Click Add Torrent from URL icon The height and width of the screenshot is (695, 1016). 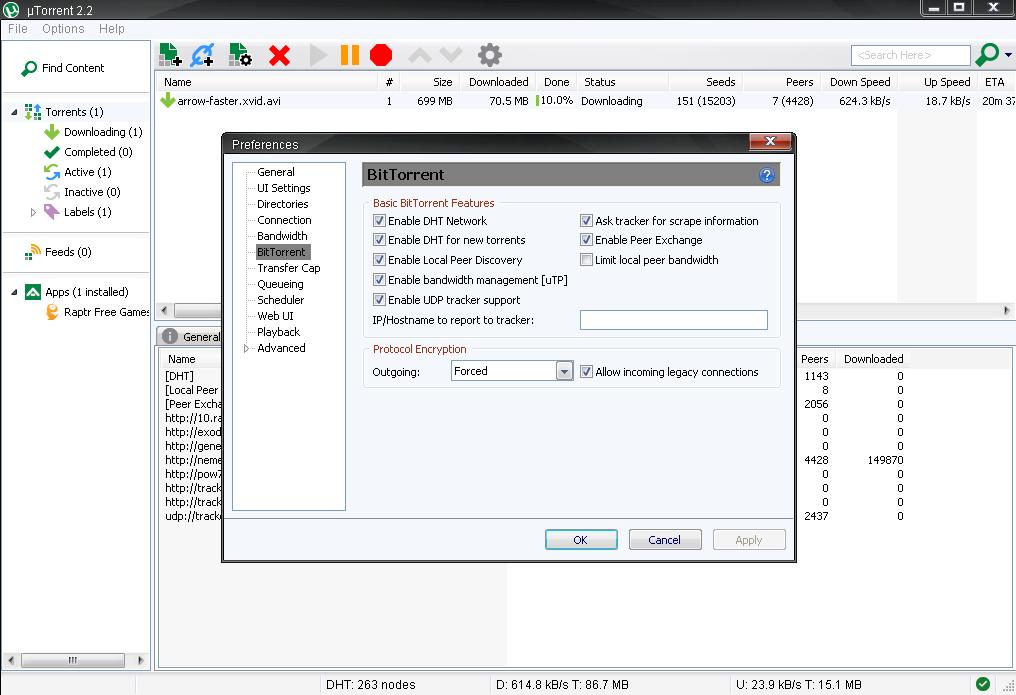pos(203,54)
